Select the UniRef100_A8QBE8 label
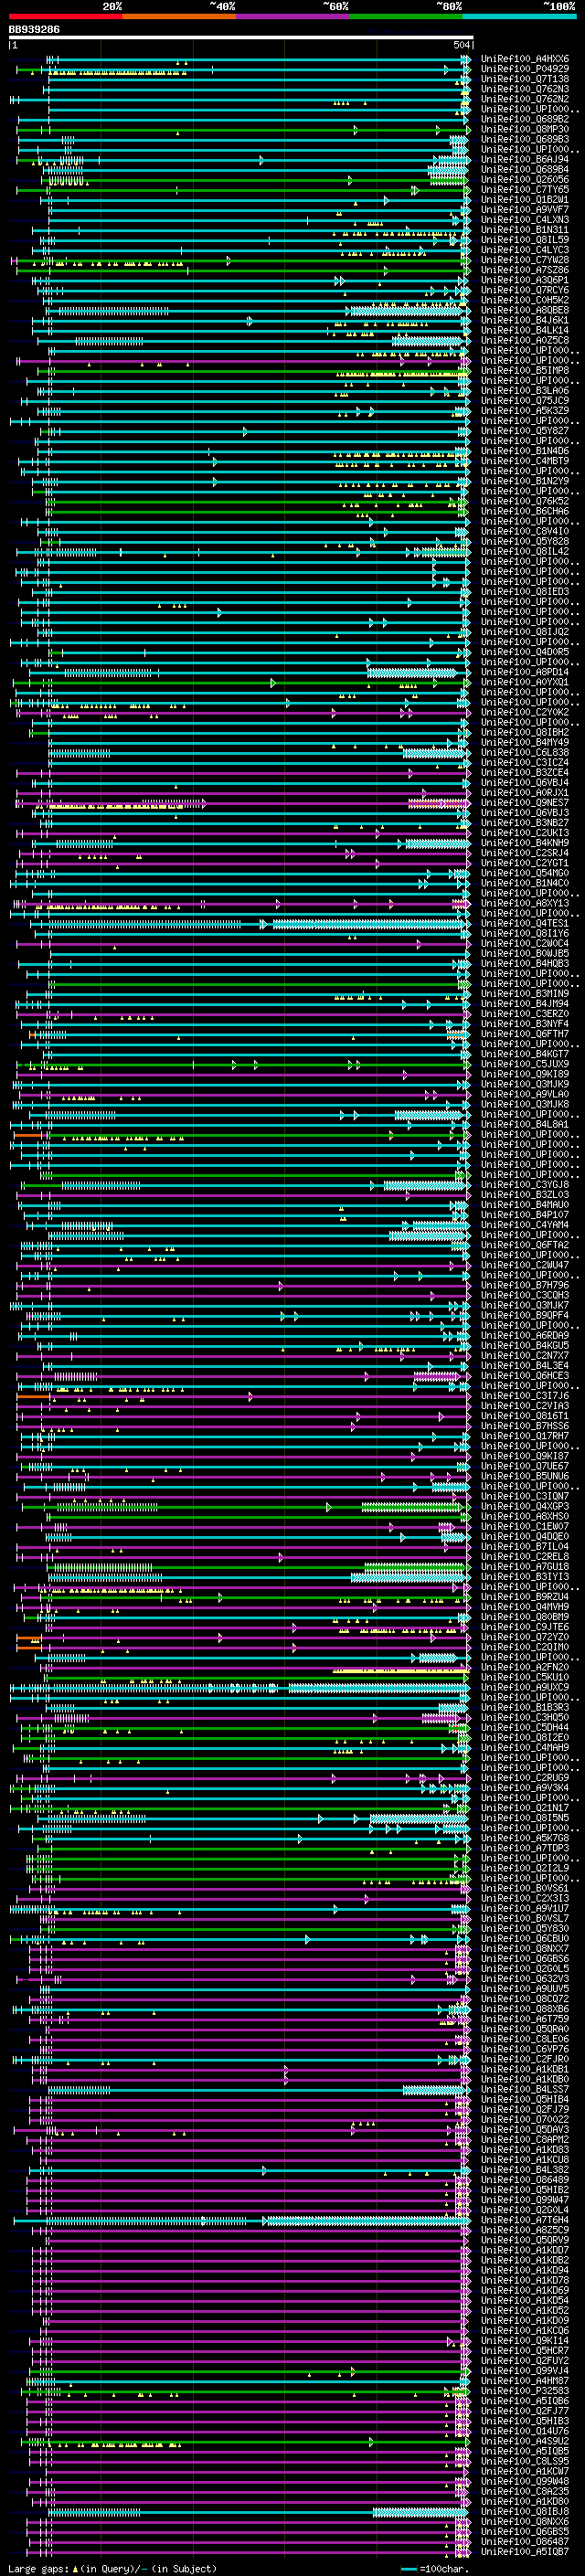585x2576 pixels. [x=525, y=310]
